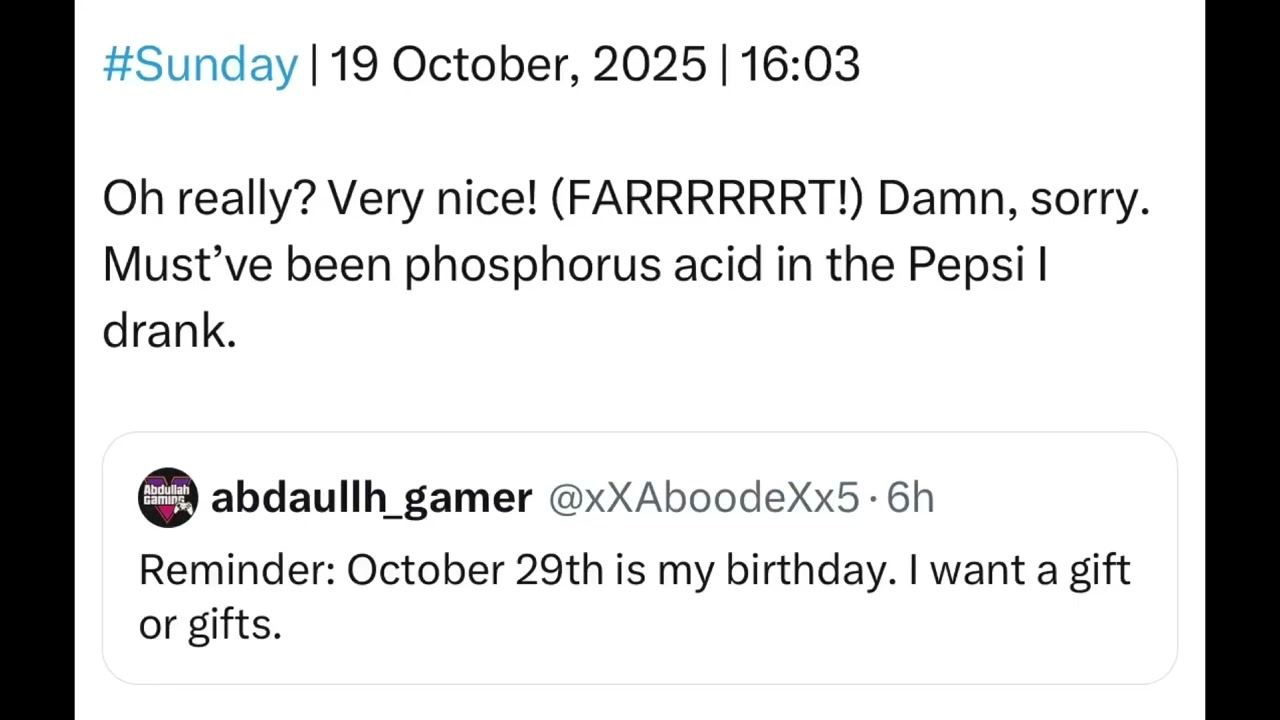Viewport: 1280px width, 720px height.
Task: Click the Abdullah Gaming profile avatar
Action: [x=168, y=497]
